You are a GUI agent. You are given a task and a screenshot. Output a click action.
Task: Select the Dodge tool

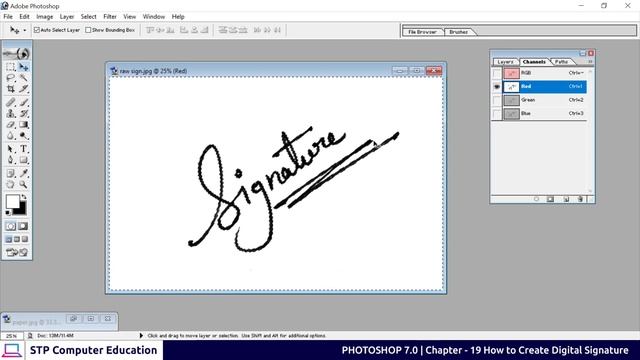click(x=24, y=136)
